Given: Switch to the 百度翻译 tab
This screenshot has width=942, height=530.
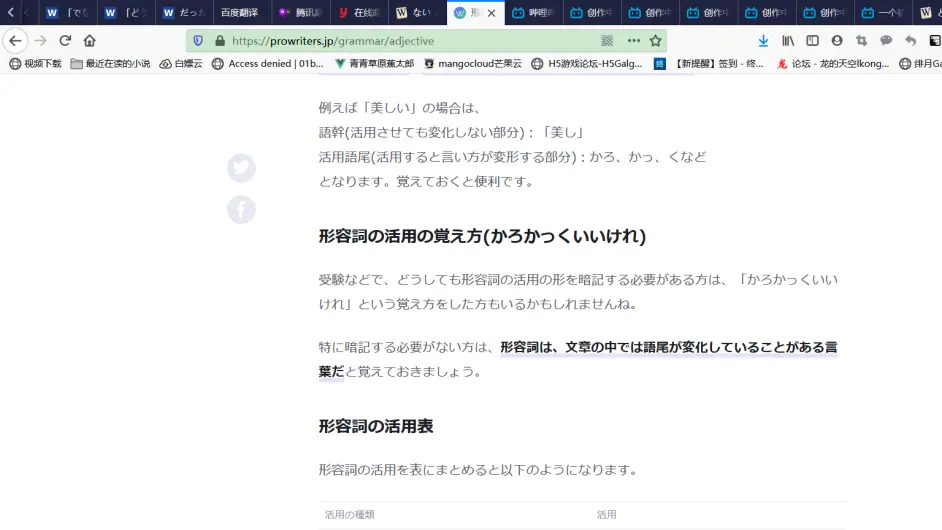Looking at the screenshot, I should (243, 13).
